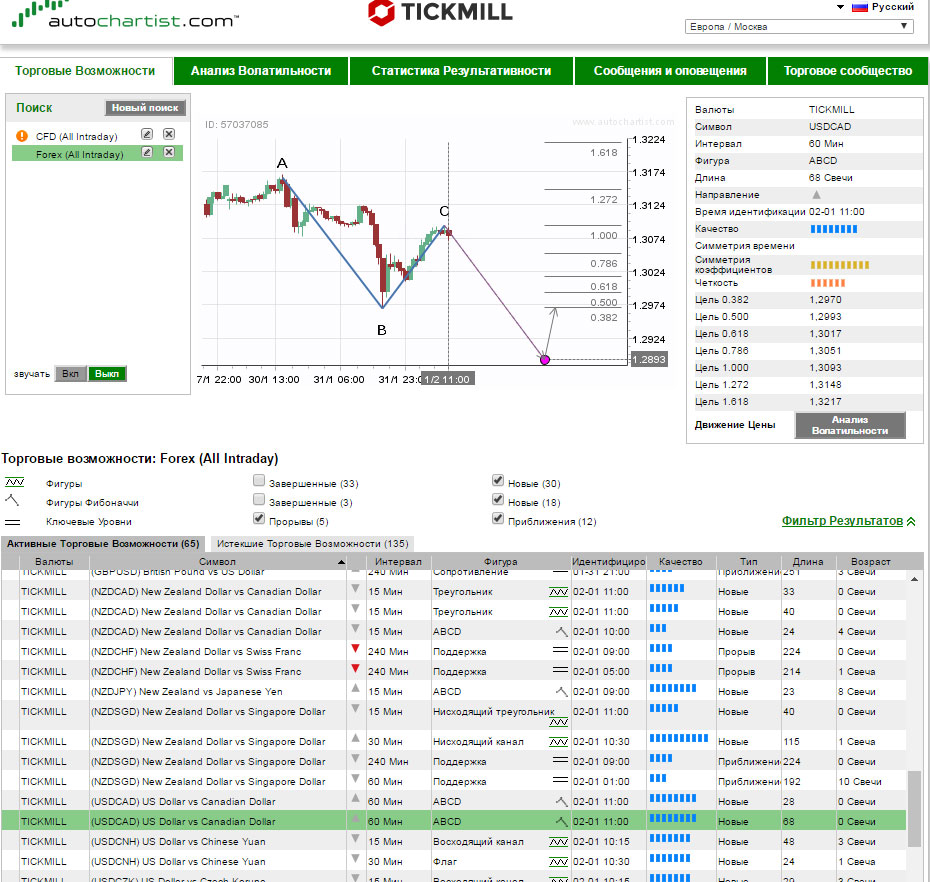Uncheck the approaches (12) checkbox
This screenshot has width=930, height=882.
[498, 518]
